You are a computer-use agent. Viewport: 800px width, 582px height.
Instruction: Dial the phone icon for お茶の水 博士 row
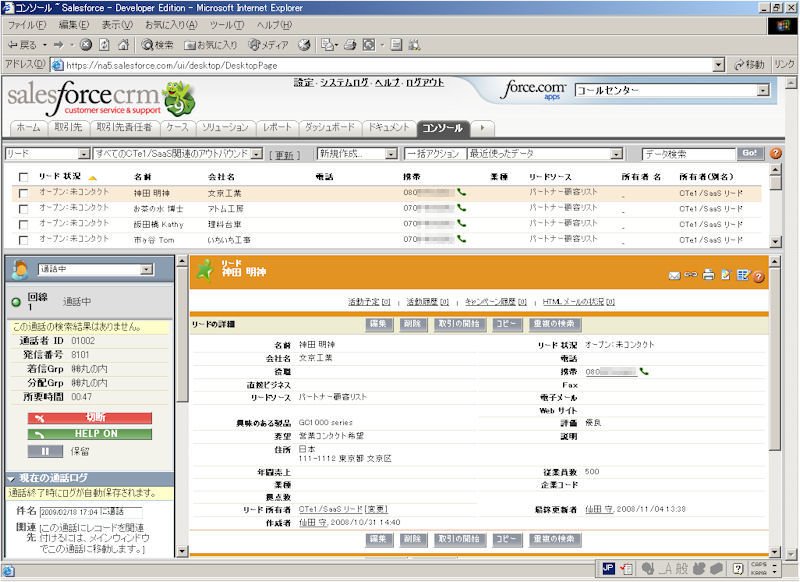(461, 208)
